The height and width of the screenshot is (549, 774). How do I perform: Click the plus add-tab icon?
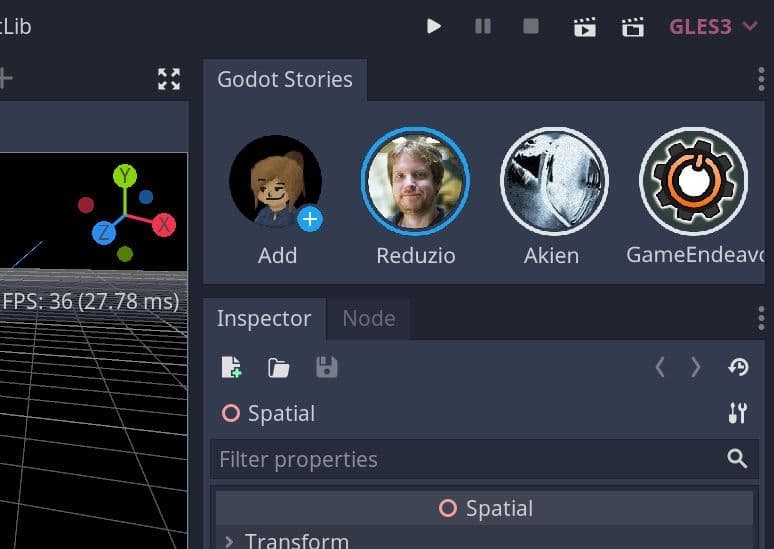[5, 78]
